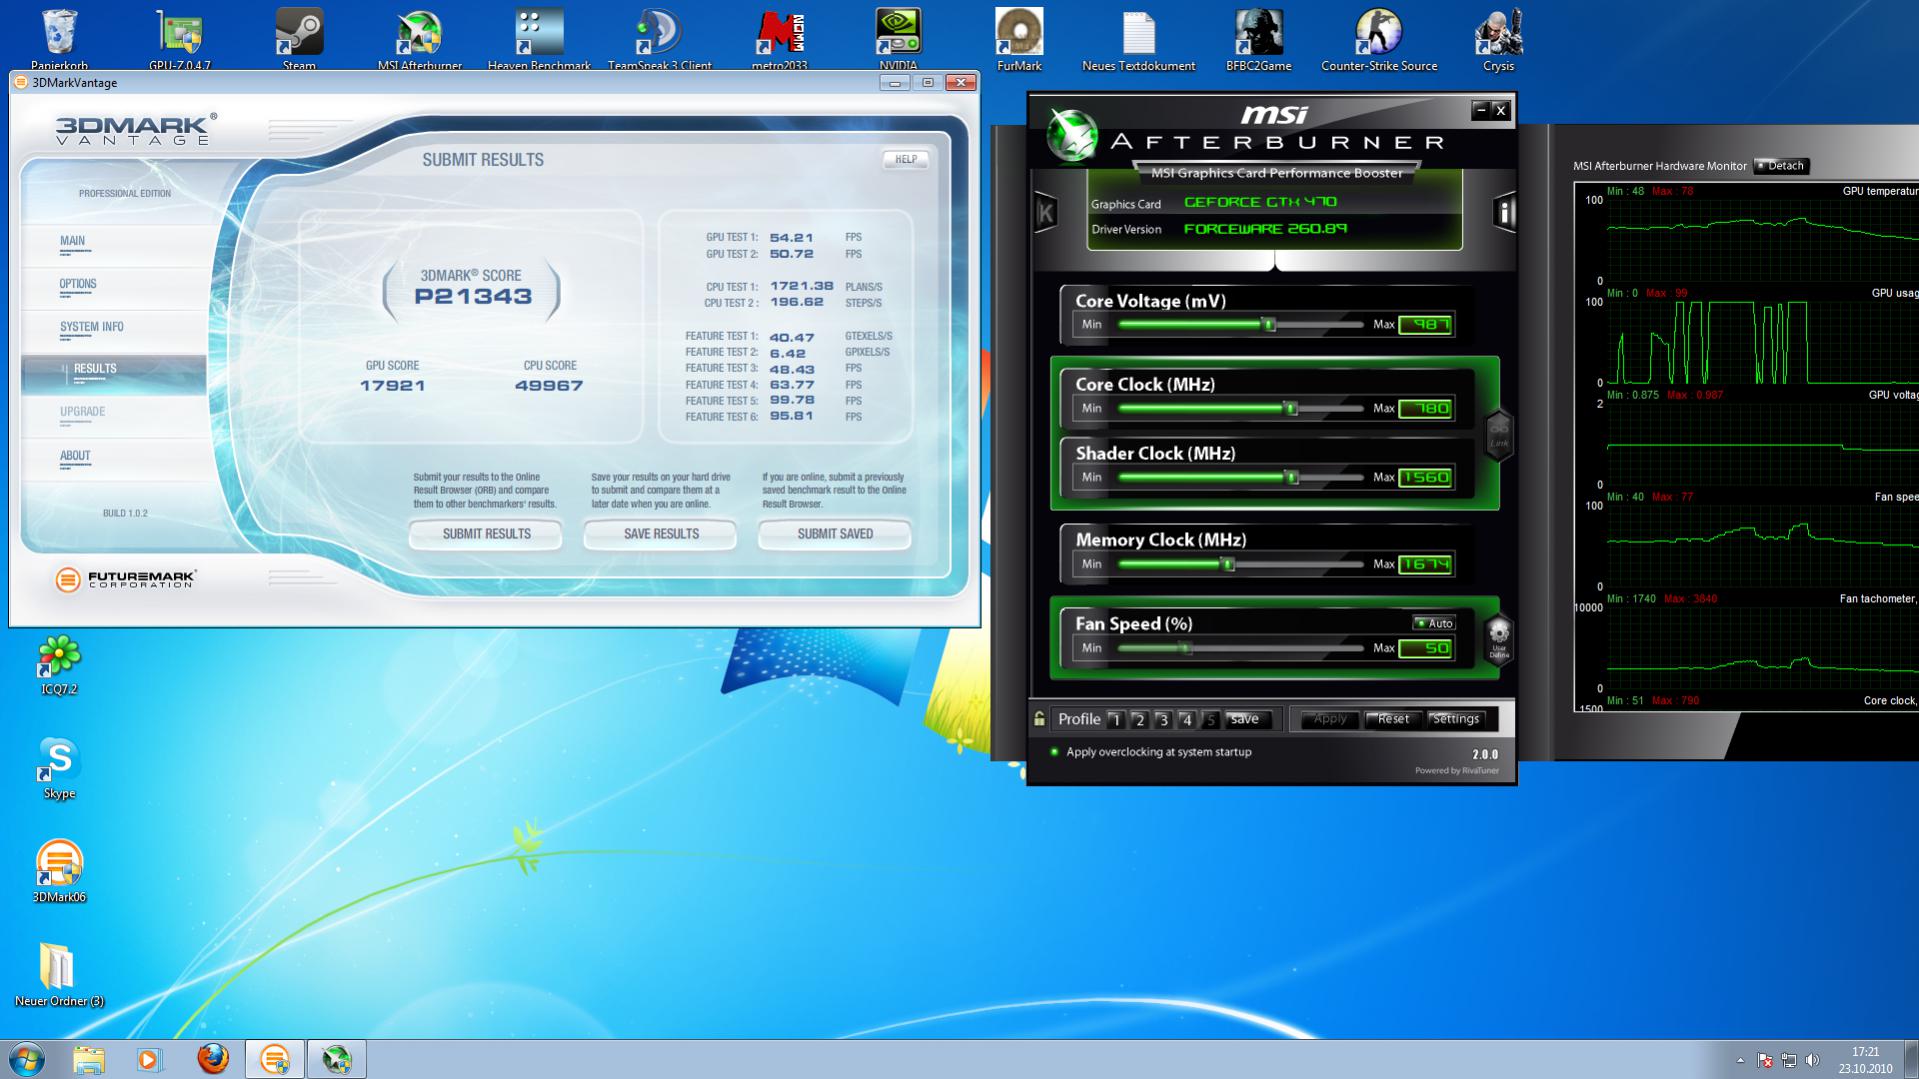Open the Neuer Ordner (3) folder
This screenshot has height=1079, width=1919.
pyautogui.click(x=59, y=975)
